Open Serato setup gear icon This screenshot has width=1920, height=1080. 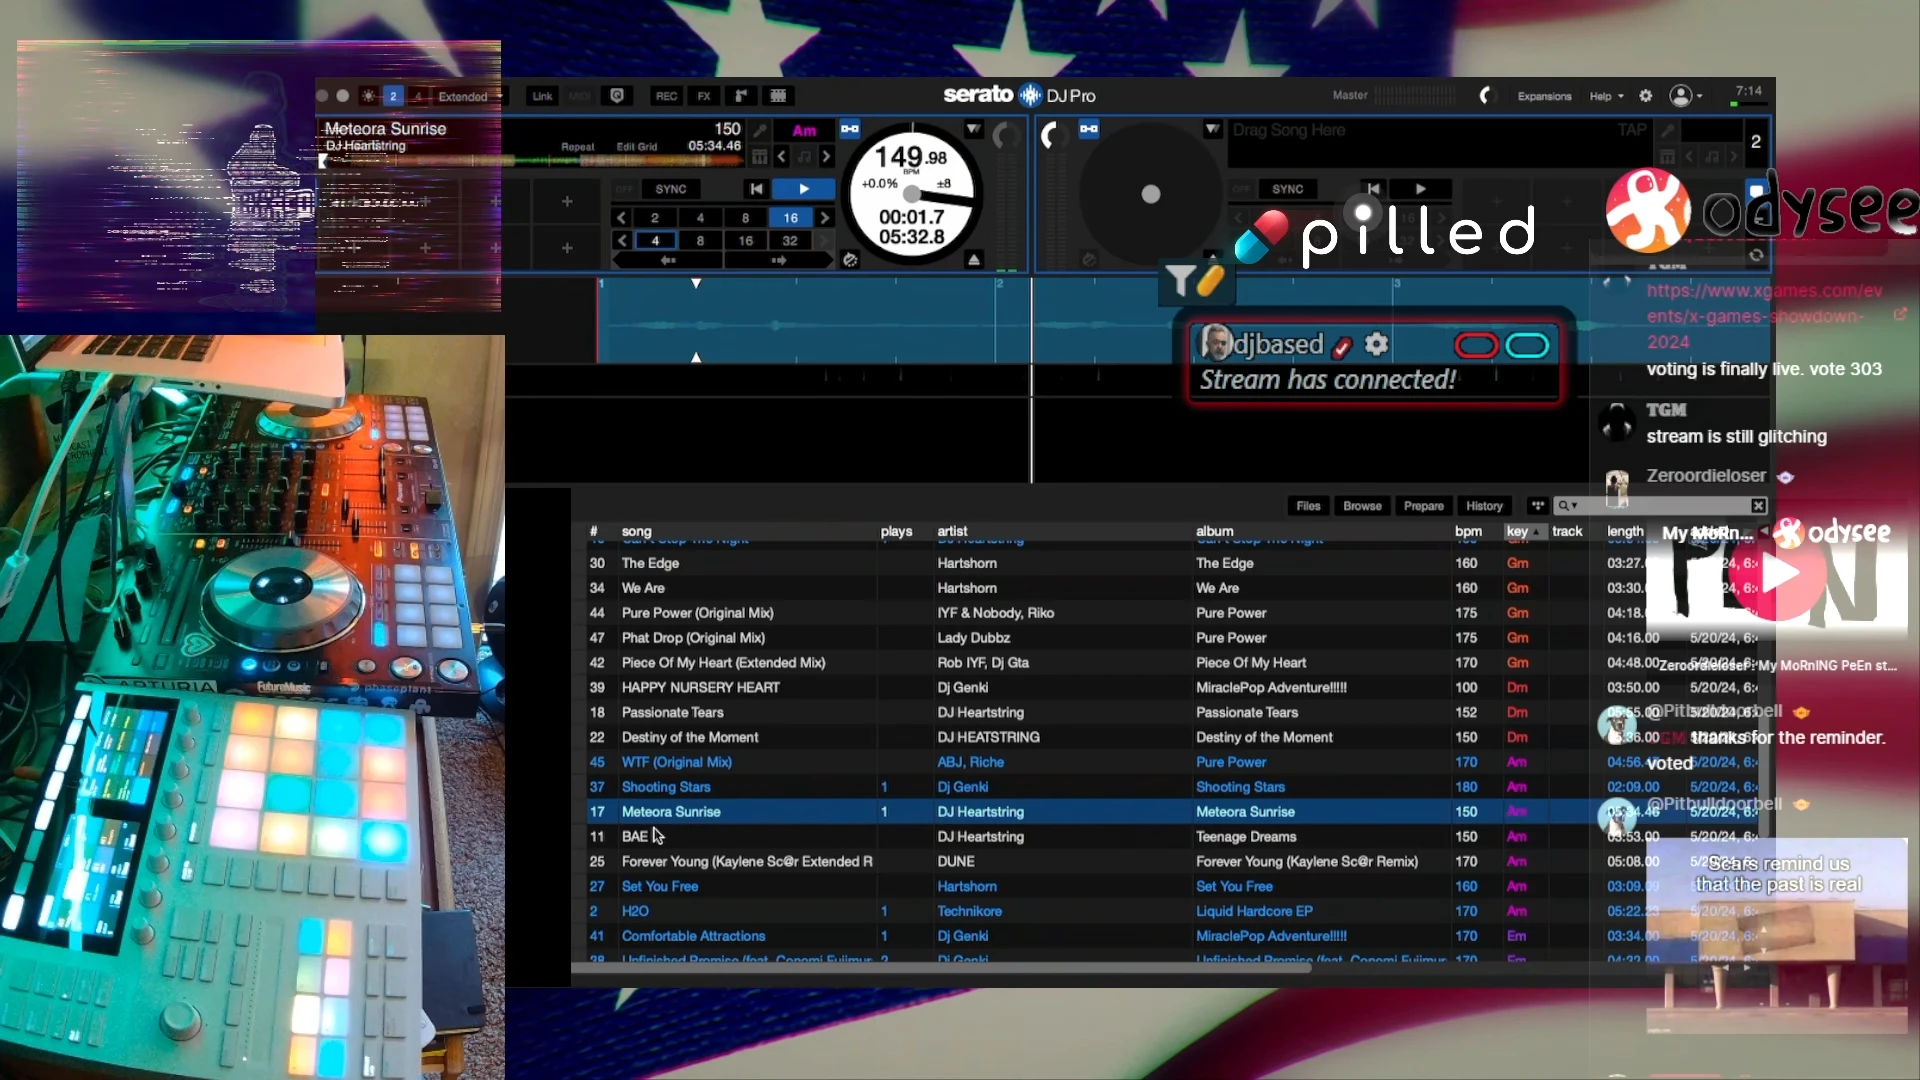(x=1646, y=96)
